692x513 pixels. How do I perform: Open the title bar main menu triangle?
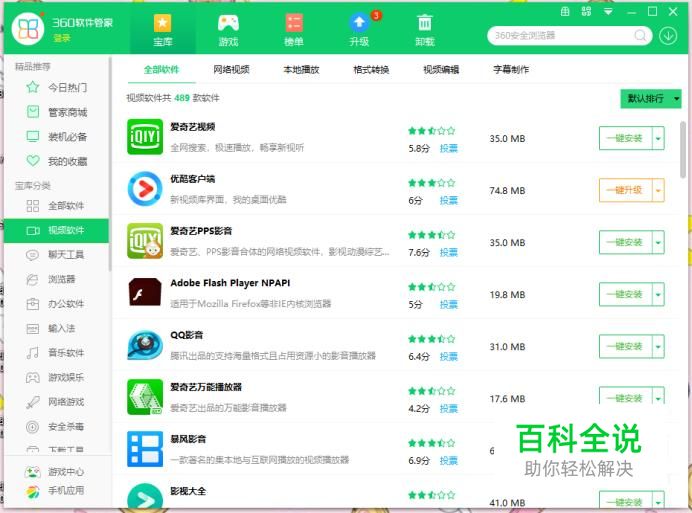[x=608, y=12]
